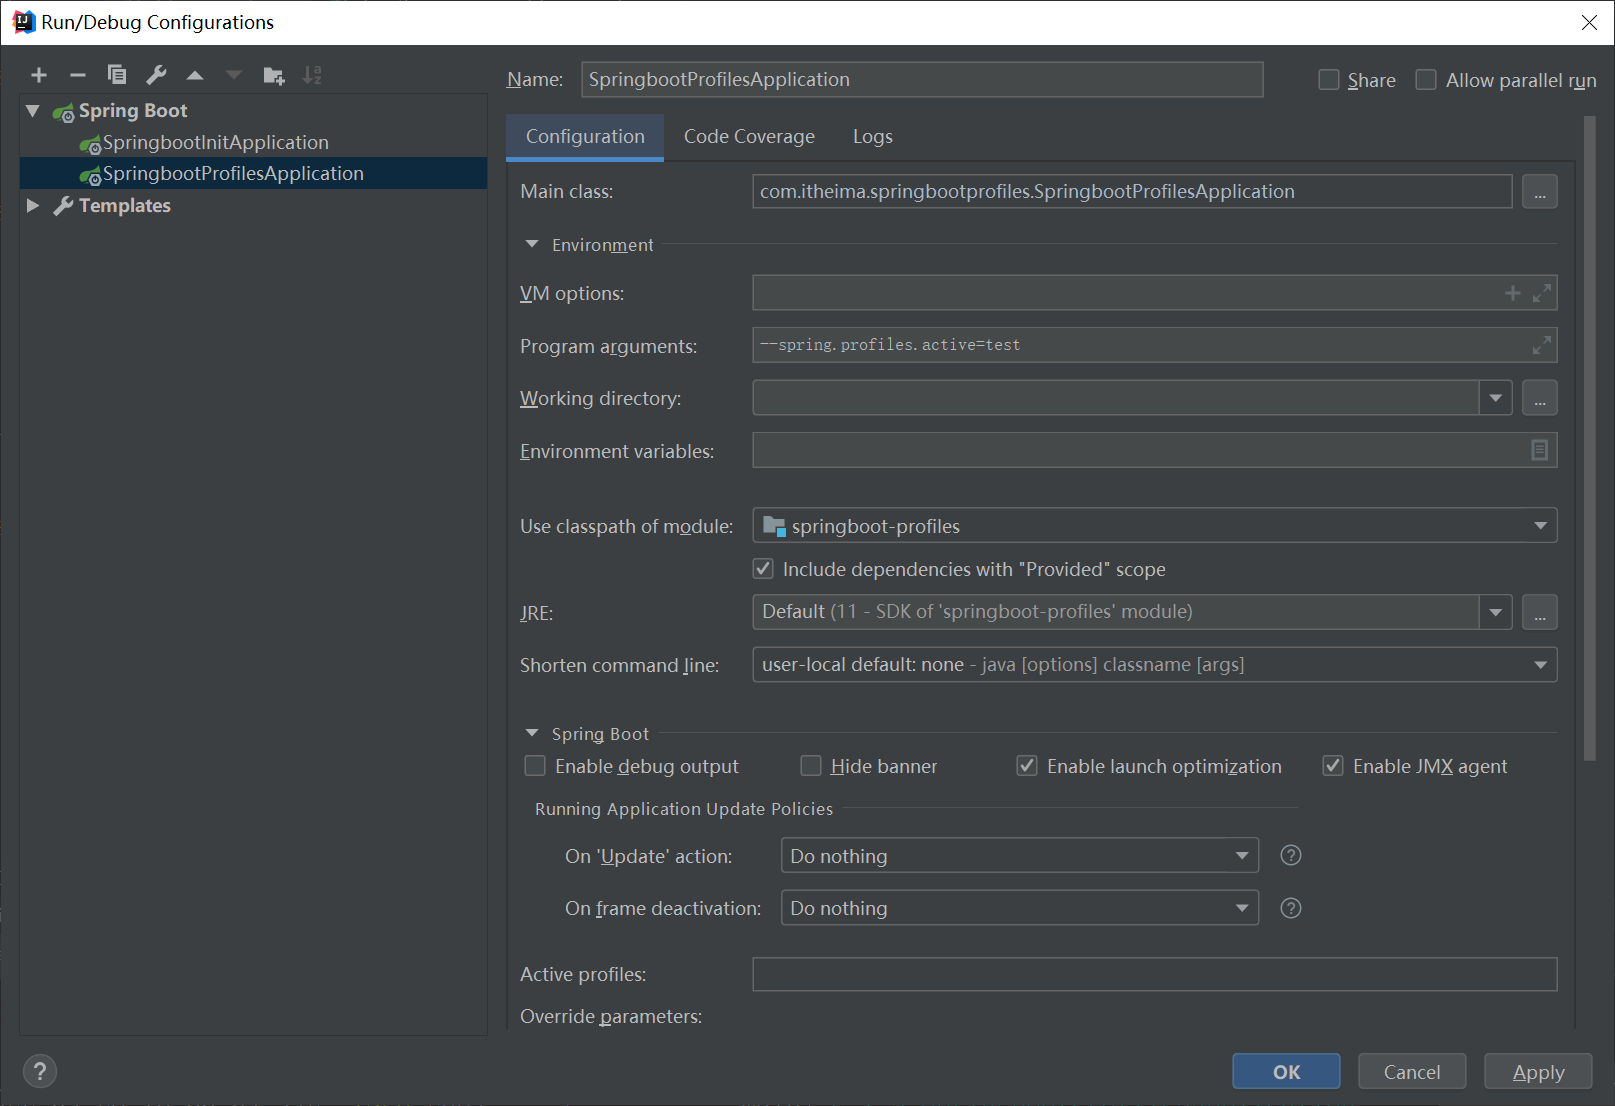Click the copy configuration icon

(117, 75)
